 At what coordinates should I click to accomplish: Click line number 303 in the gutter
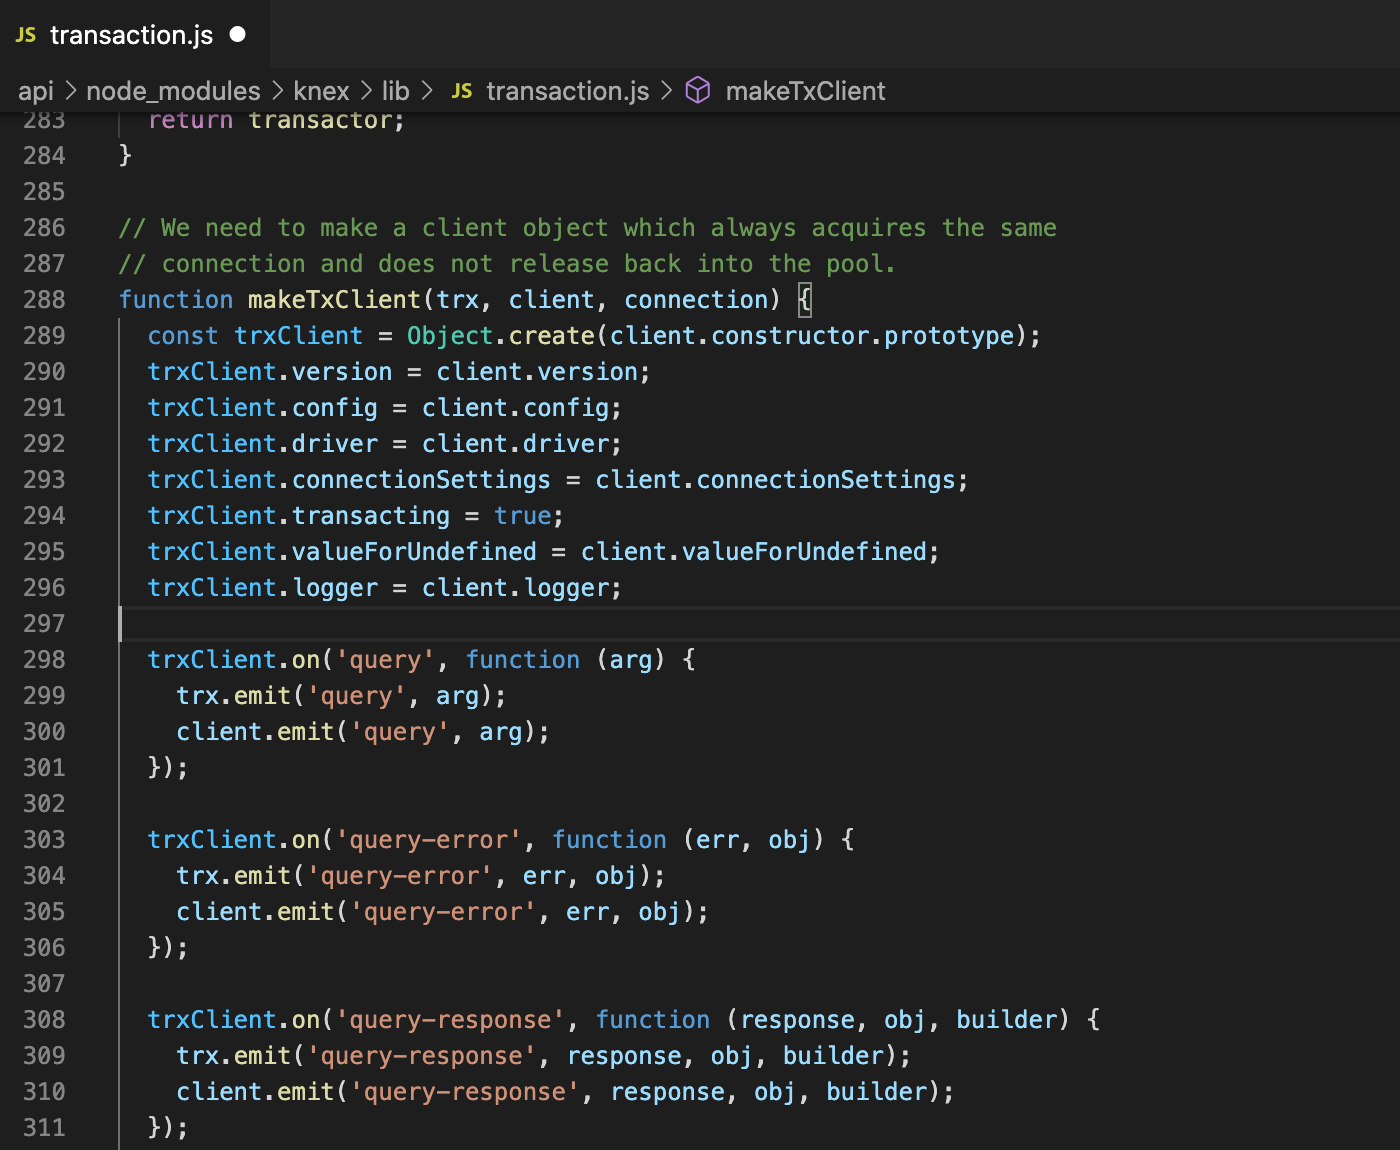[44, 840]
